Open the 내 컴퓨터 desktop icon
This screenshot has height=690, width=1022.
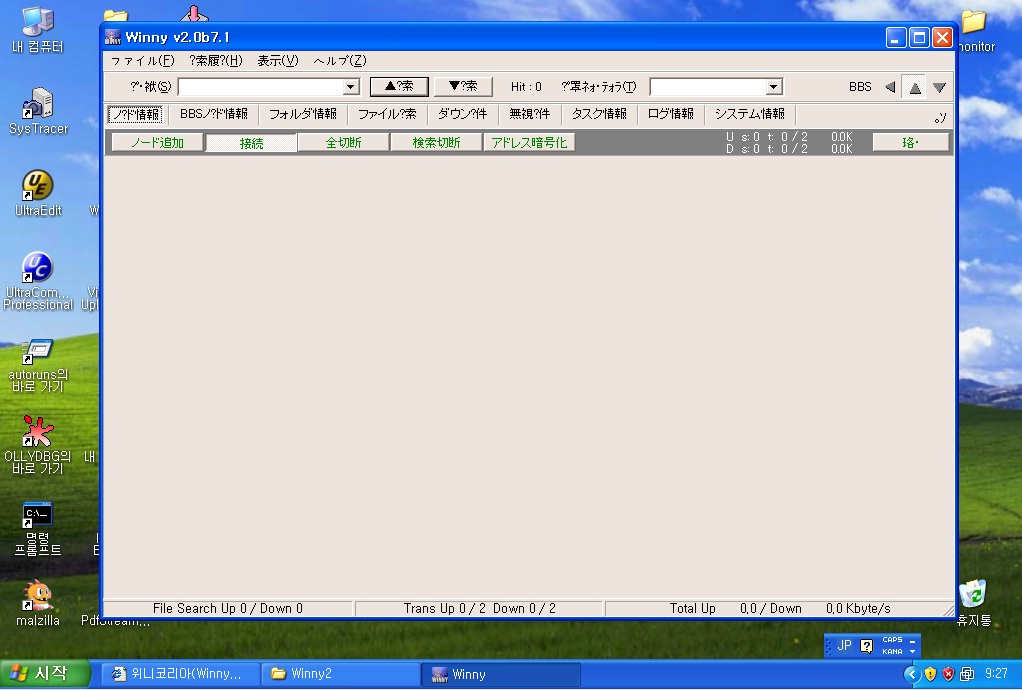(x=38, y=29)
